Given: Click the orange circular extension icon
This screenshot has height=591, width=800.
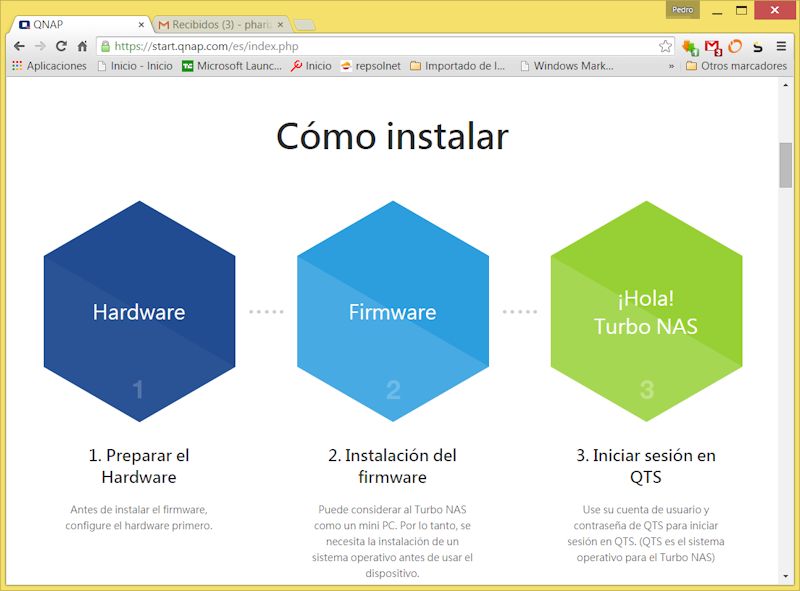Looking at the screenshot, I should pos(735,46).
